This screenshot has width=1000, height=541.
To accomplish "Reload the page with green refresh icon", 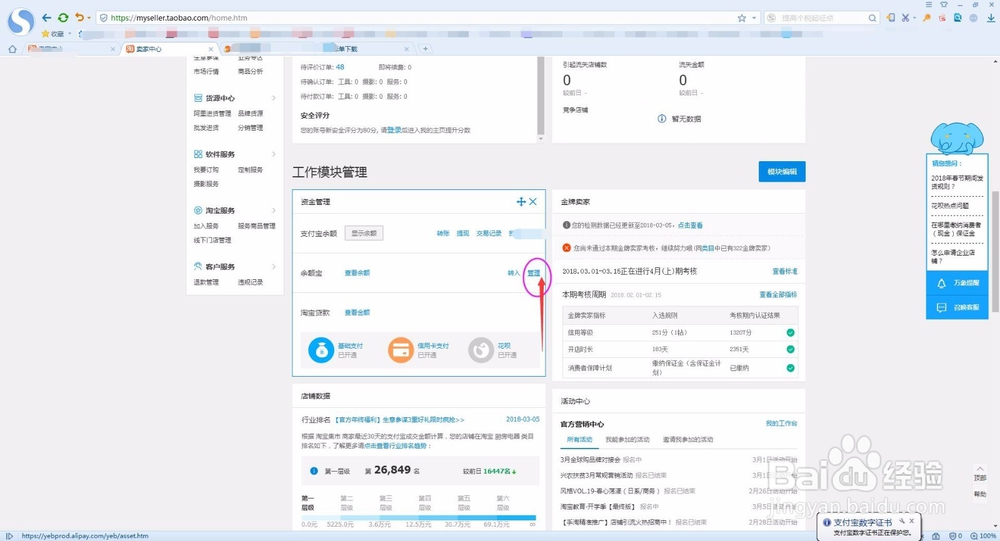I will point(62,18).
